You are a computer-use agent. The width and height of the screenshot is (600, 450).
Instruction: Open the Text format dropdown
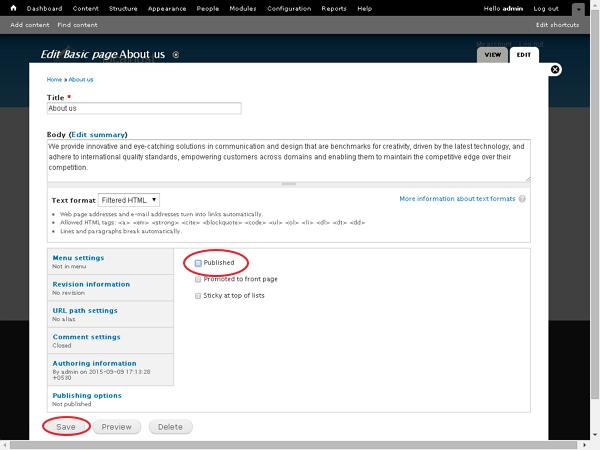point(129,200)
